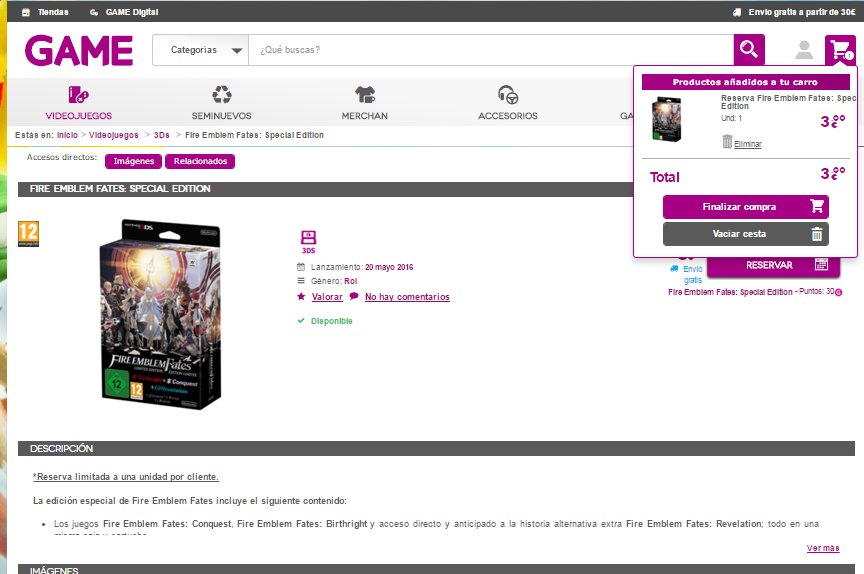Viewport: 864px width, 574px height.
Task: Click the points info icon after 'Puntos: 30'
Action: click(838, 293)
